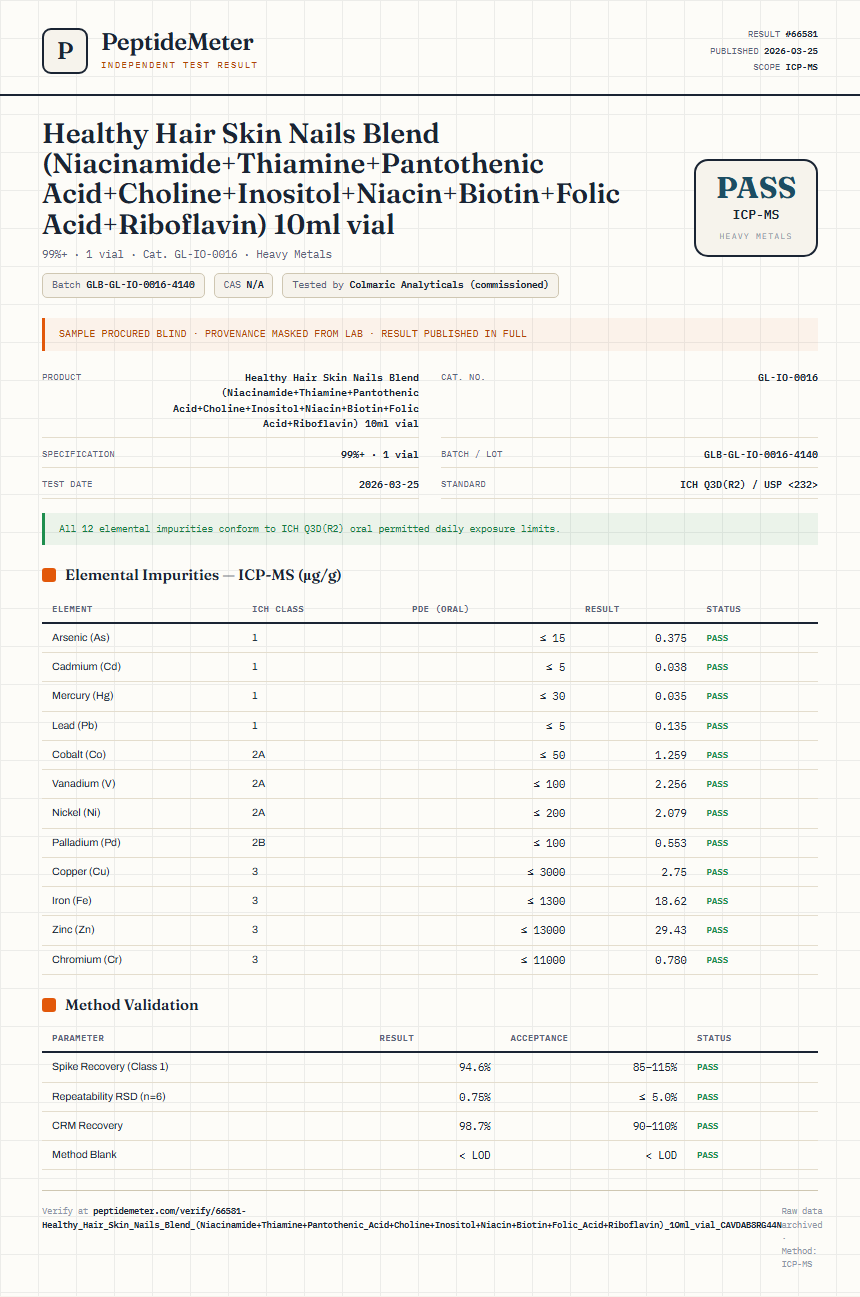Click the Cobalt result value 1.259
Viewport: 860px width, 1297px height.
pyautogui.click(x=671, y=755)
